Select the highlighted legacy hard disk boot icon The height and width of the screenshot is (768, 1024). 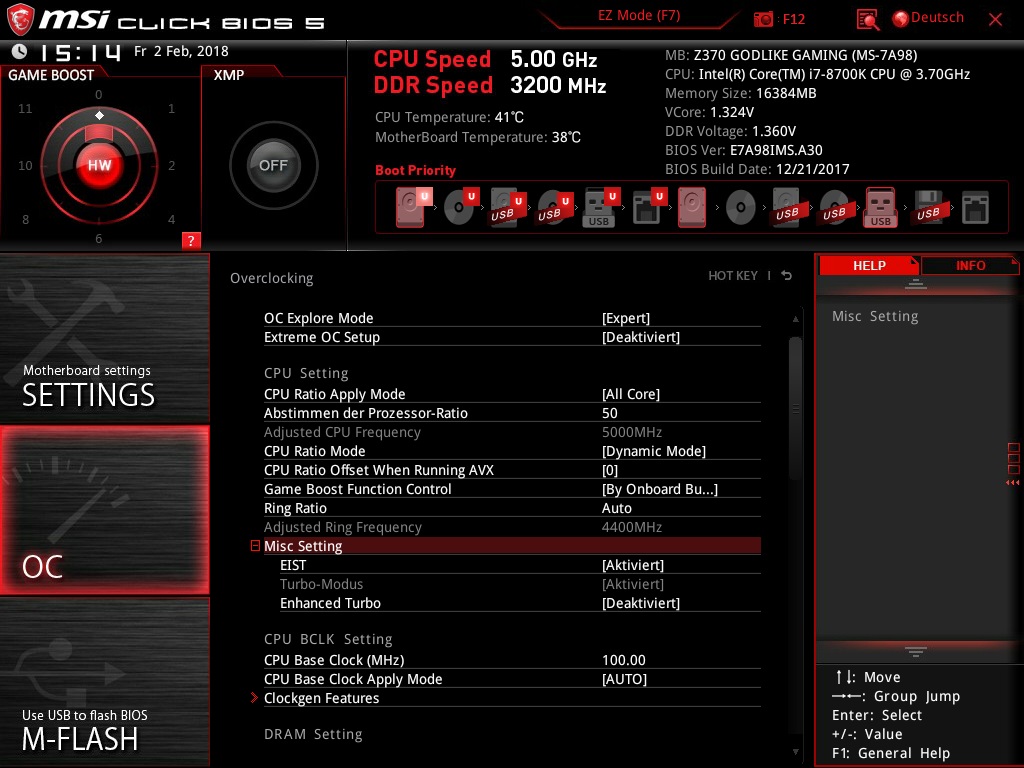point(692,207)
